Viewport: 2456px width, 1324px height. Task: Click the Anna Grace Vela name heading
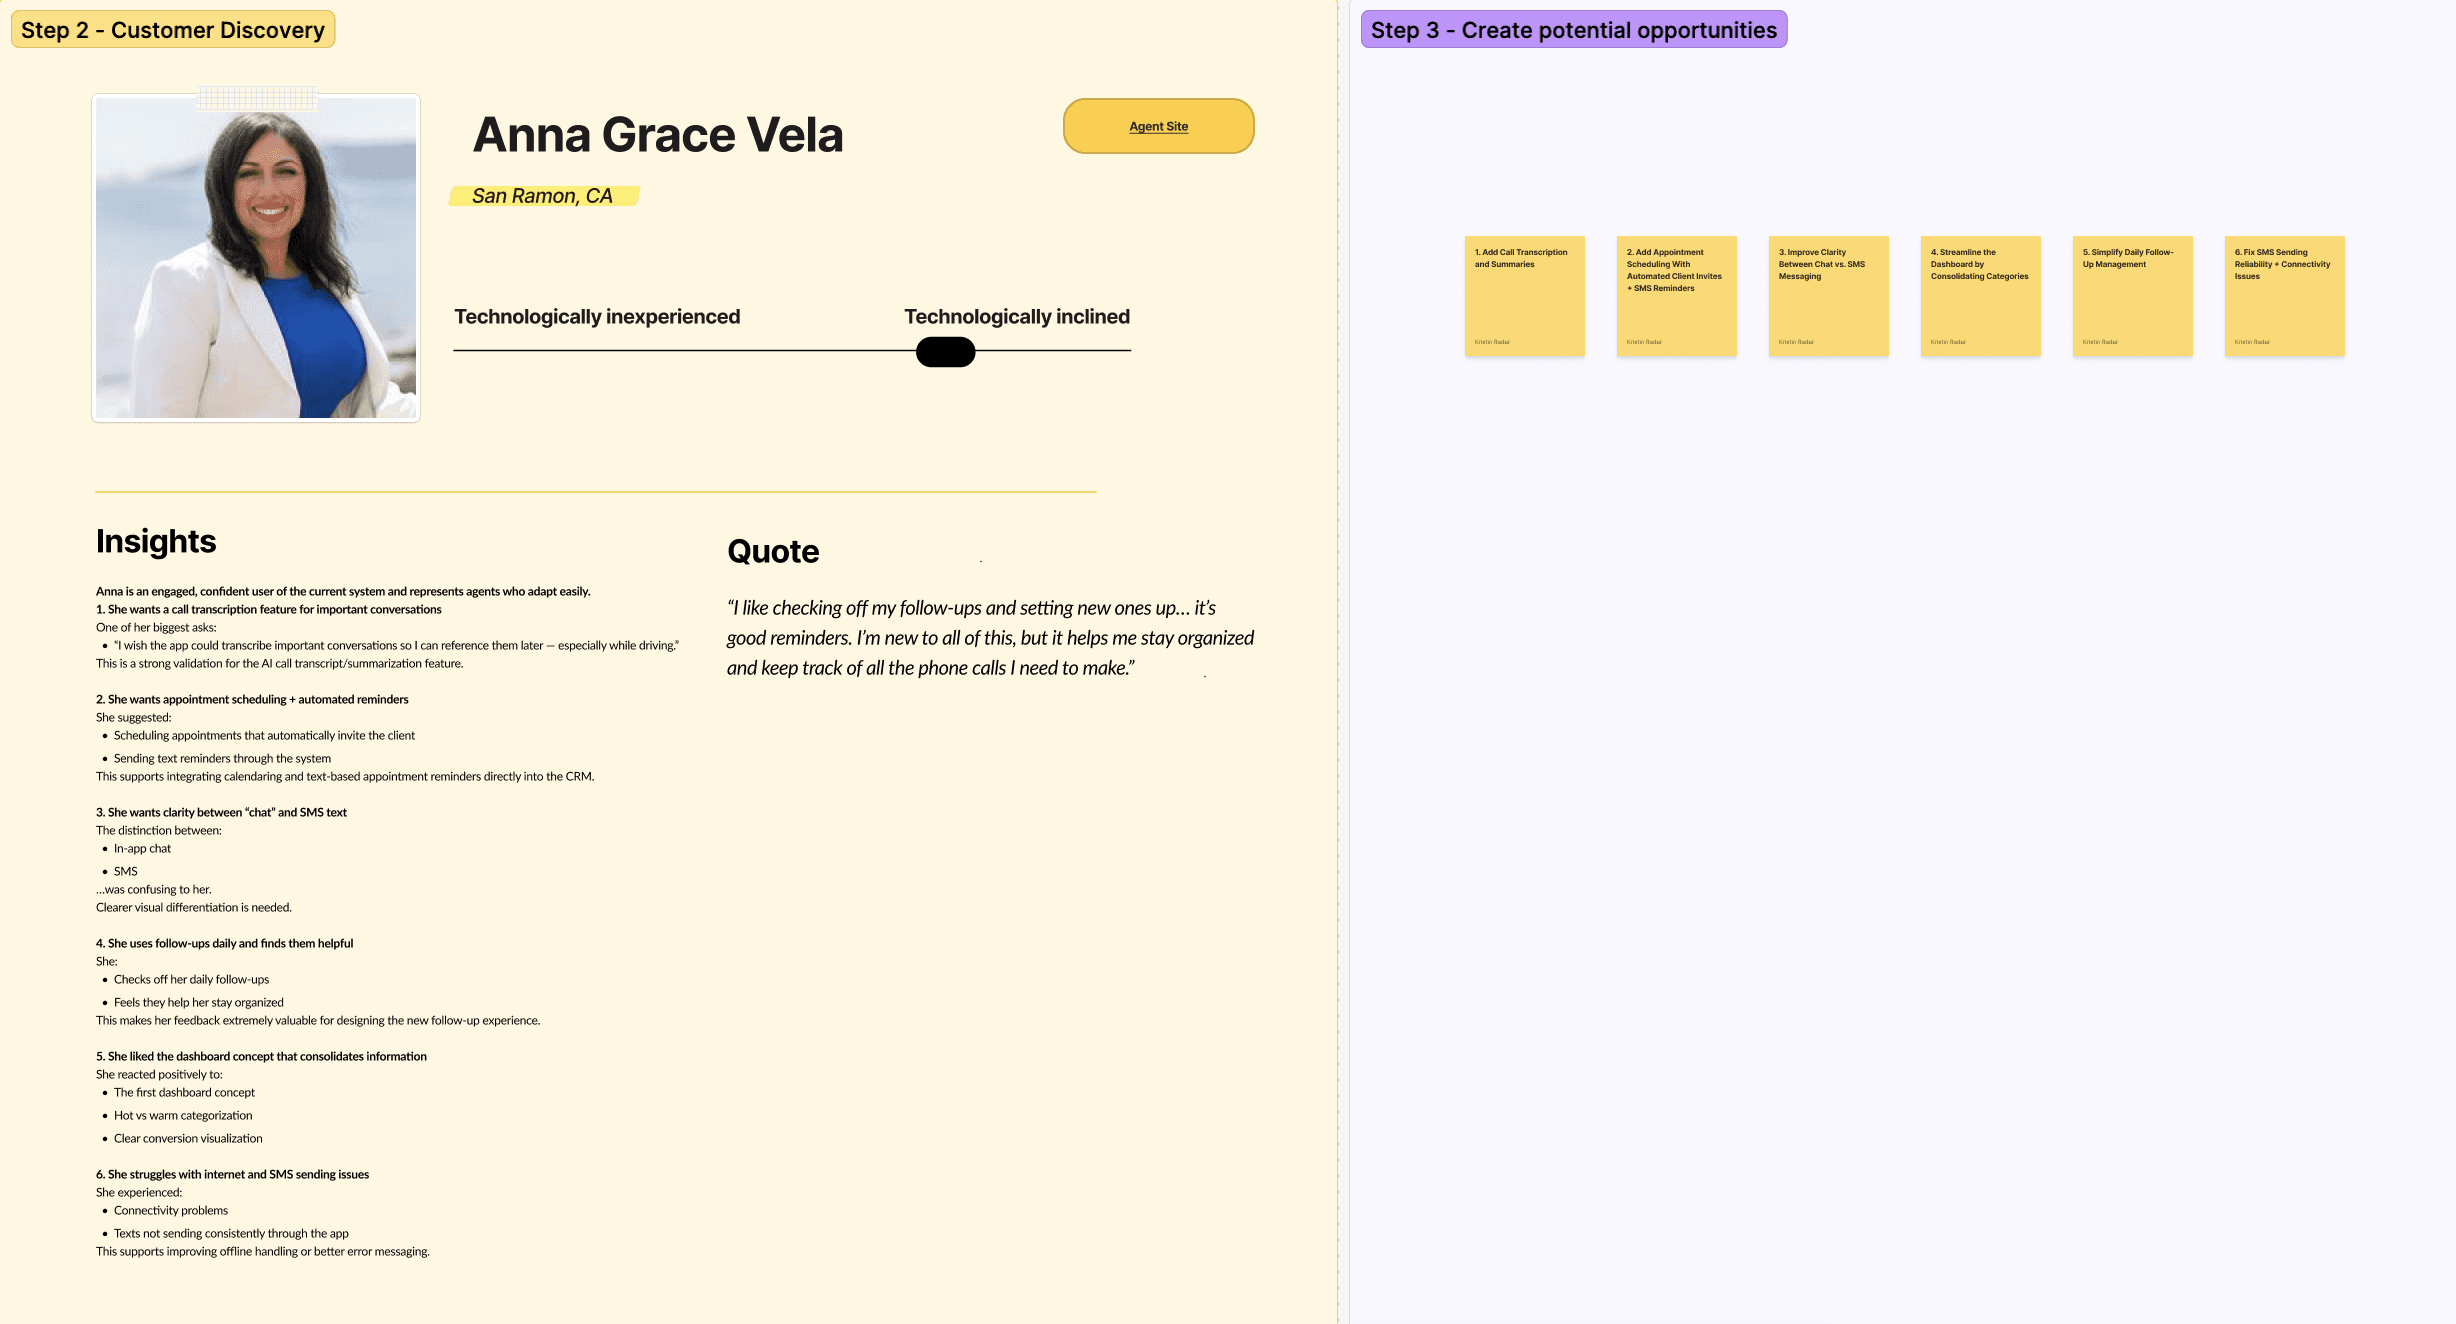[658, 135]
